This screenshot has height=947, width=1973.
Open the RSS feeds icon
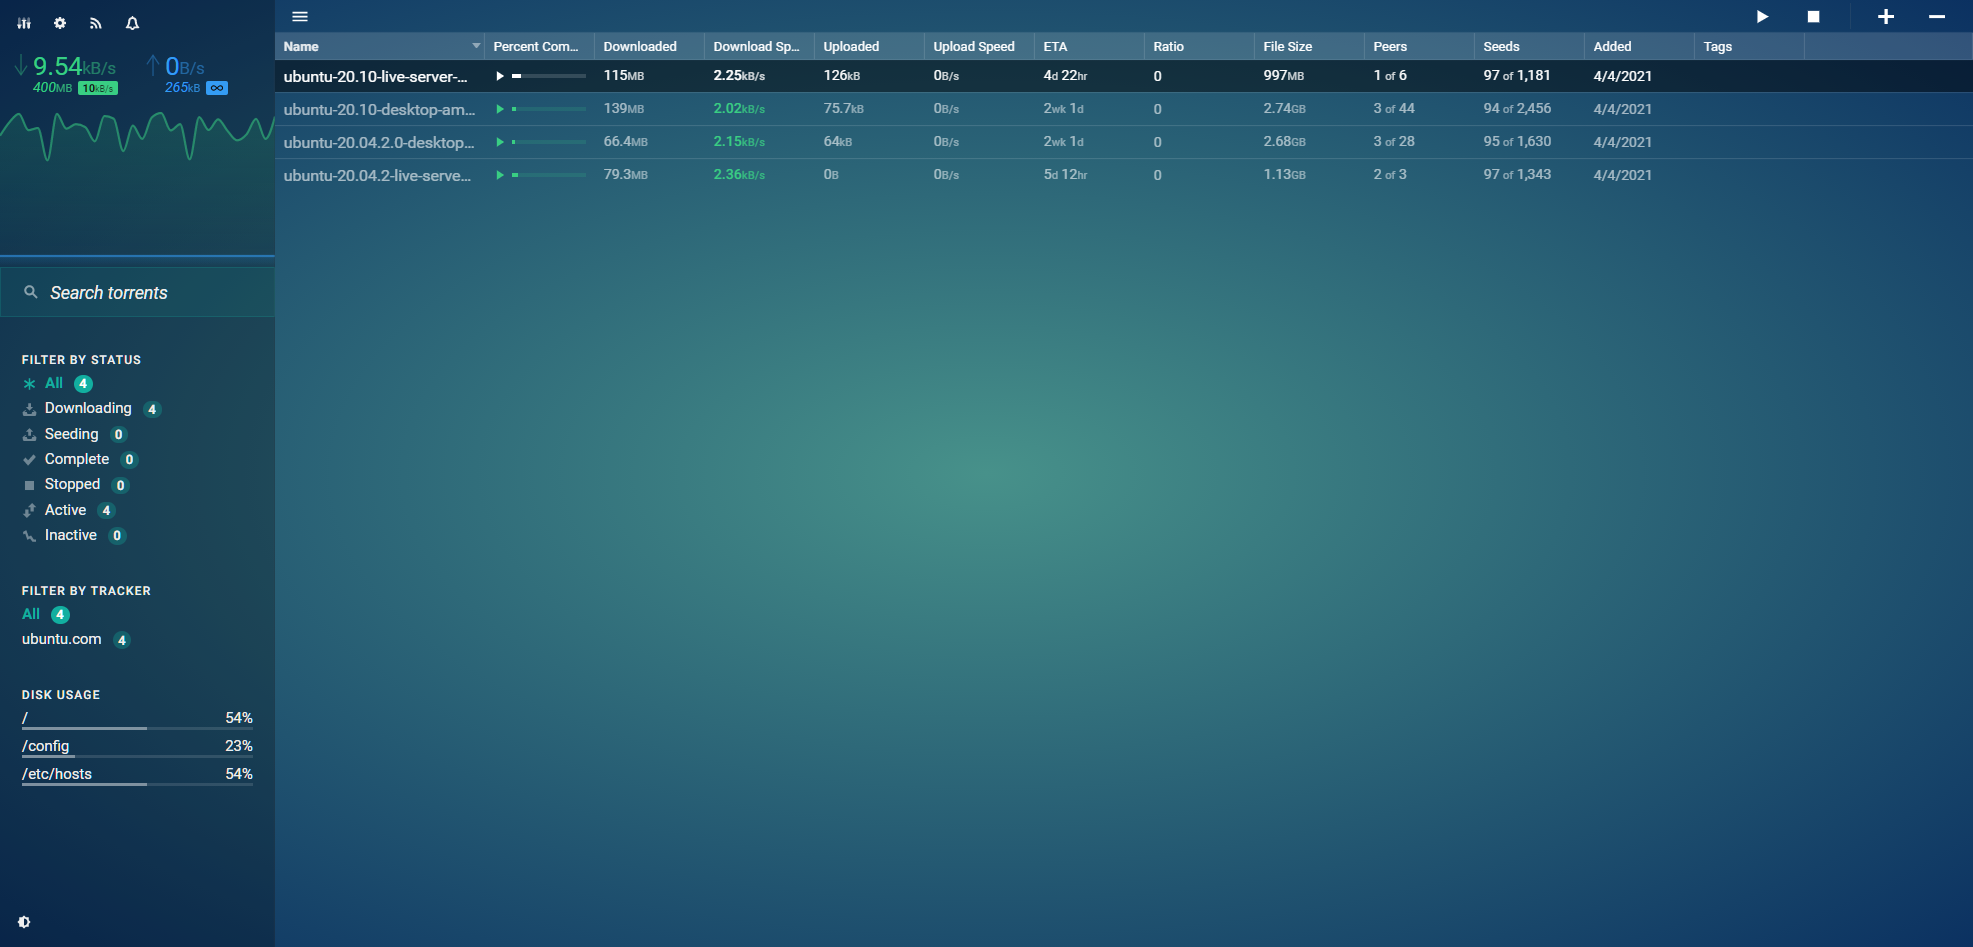tap(96, 23)
